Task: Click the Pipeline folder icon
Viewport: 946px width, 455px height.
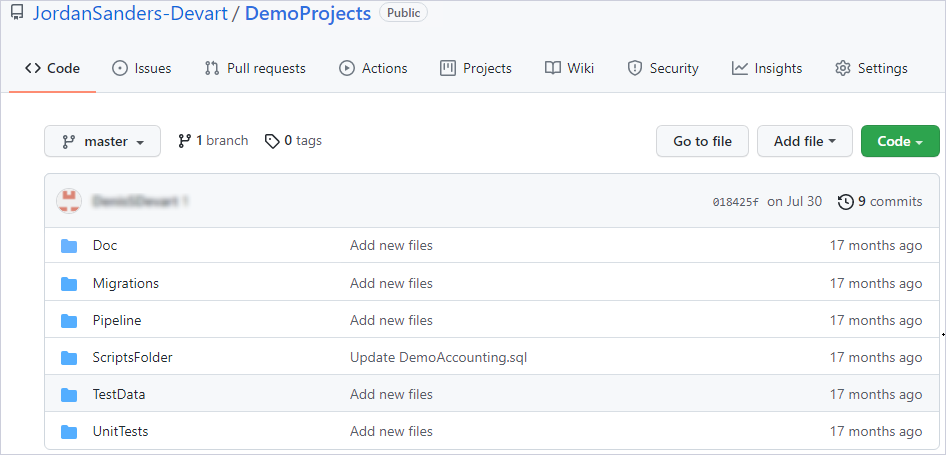Action: [69, 320]
